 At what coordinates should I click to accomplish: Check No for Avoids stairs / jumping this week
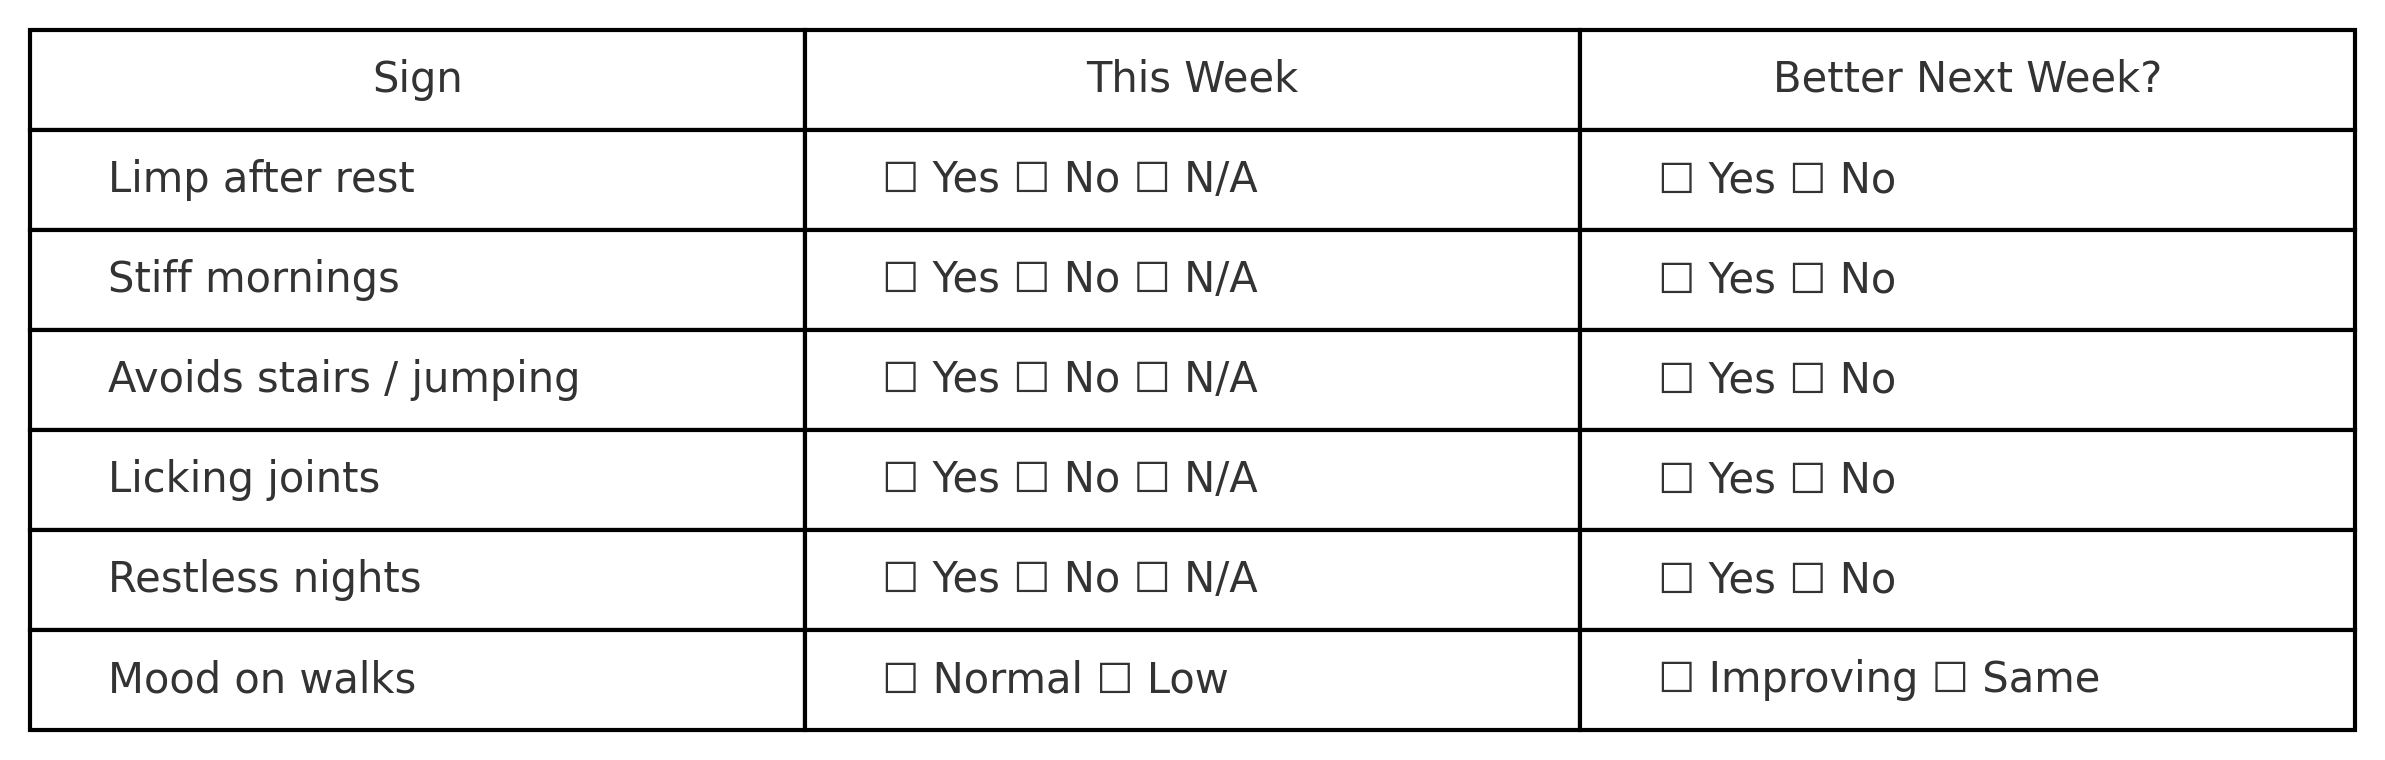pos(1031,379)
